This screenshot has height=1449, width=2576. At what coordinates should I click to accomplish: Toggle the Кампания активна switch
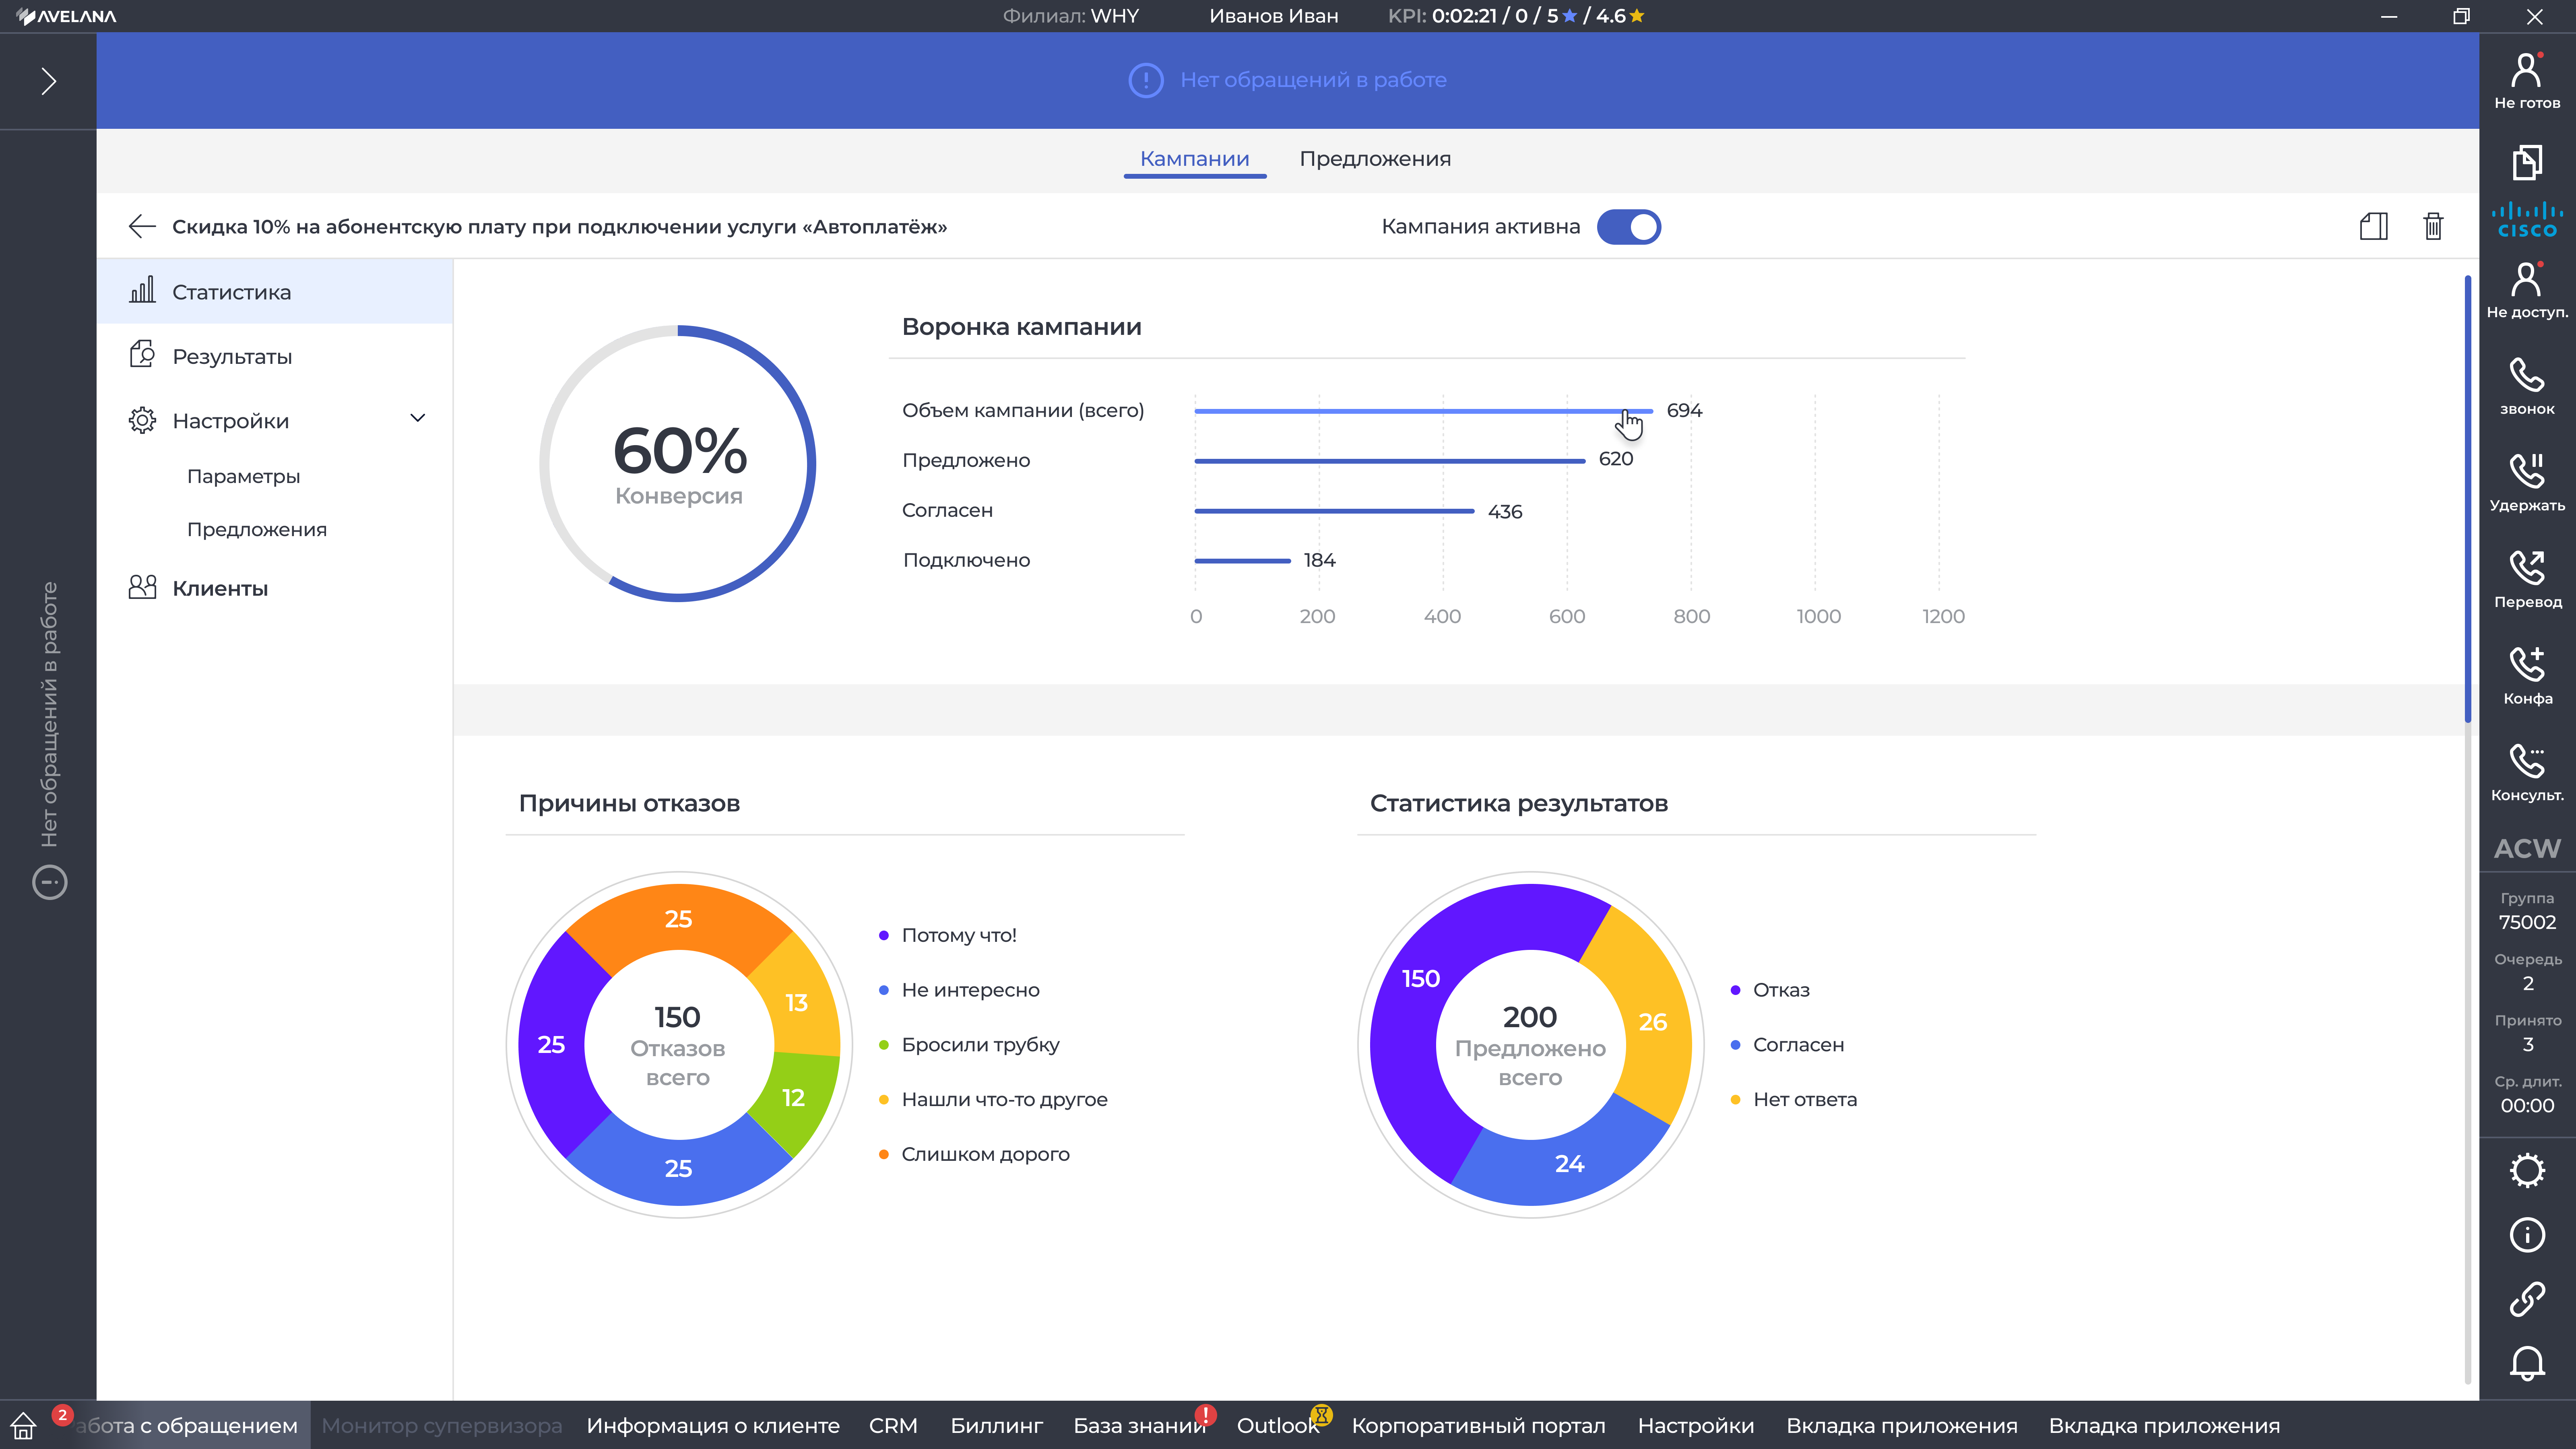click(1628, 227)
